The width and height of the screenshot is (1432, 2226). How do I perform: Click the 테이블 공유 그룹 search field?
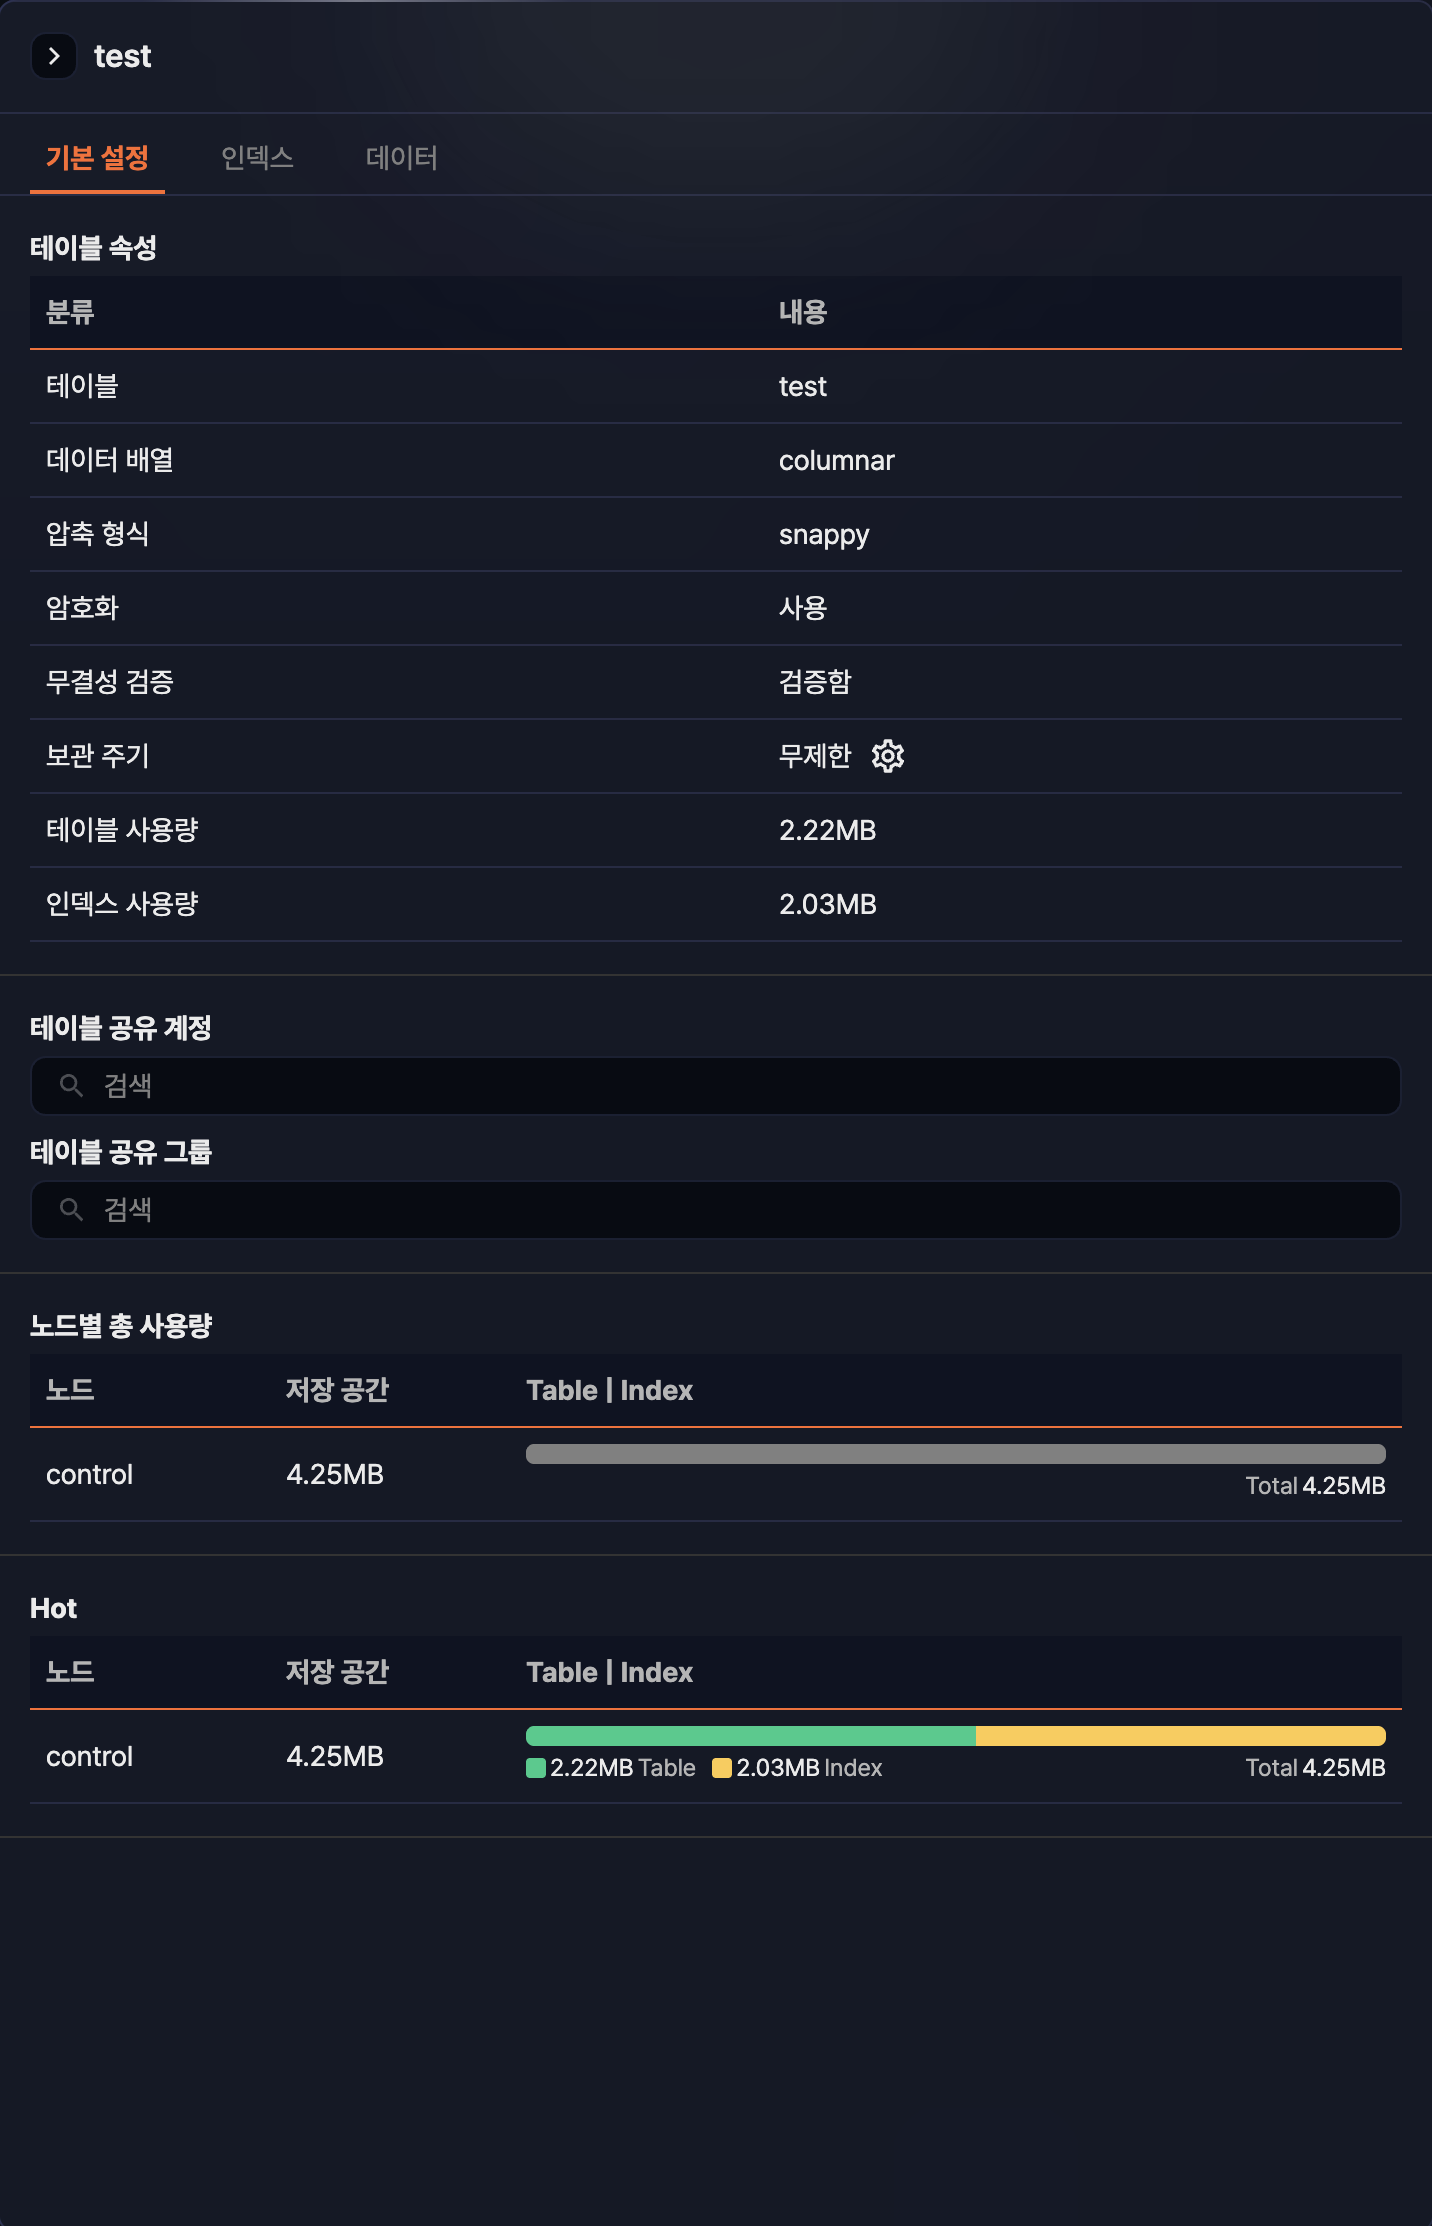point(716,1210)
